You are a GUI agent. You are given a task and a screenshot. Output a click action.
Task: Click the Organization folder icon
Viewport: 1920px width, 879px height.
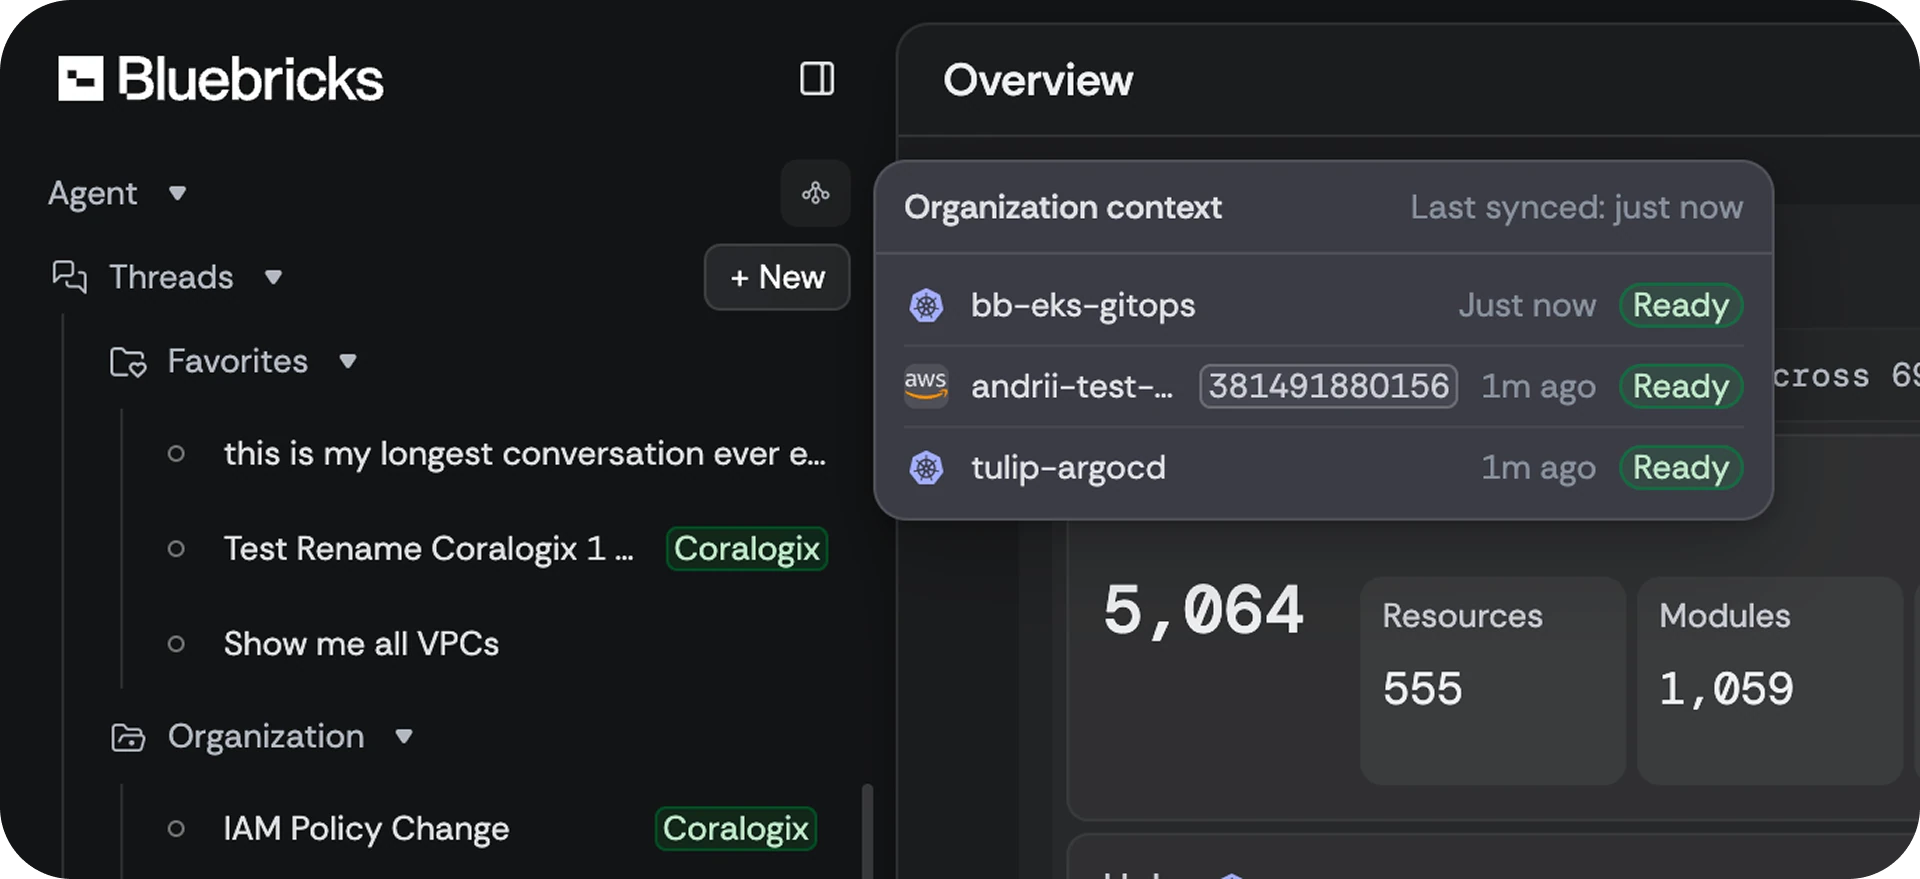128,737
